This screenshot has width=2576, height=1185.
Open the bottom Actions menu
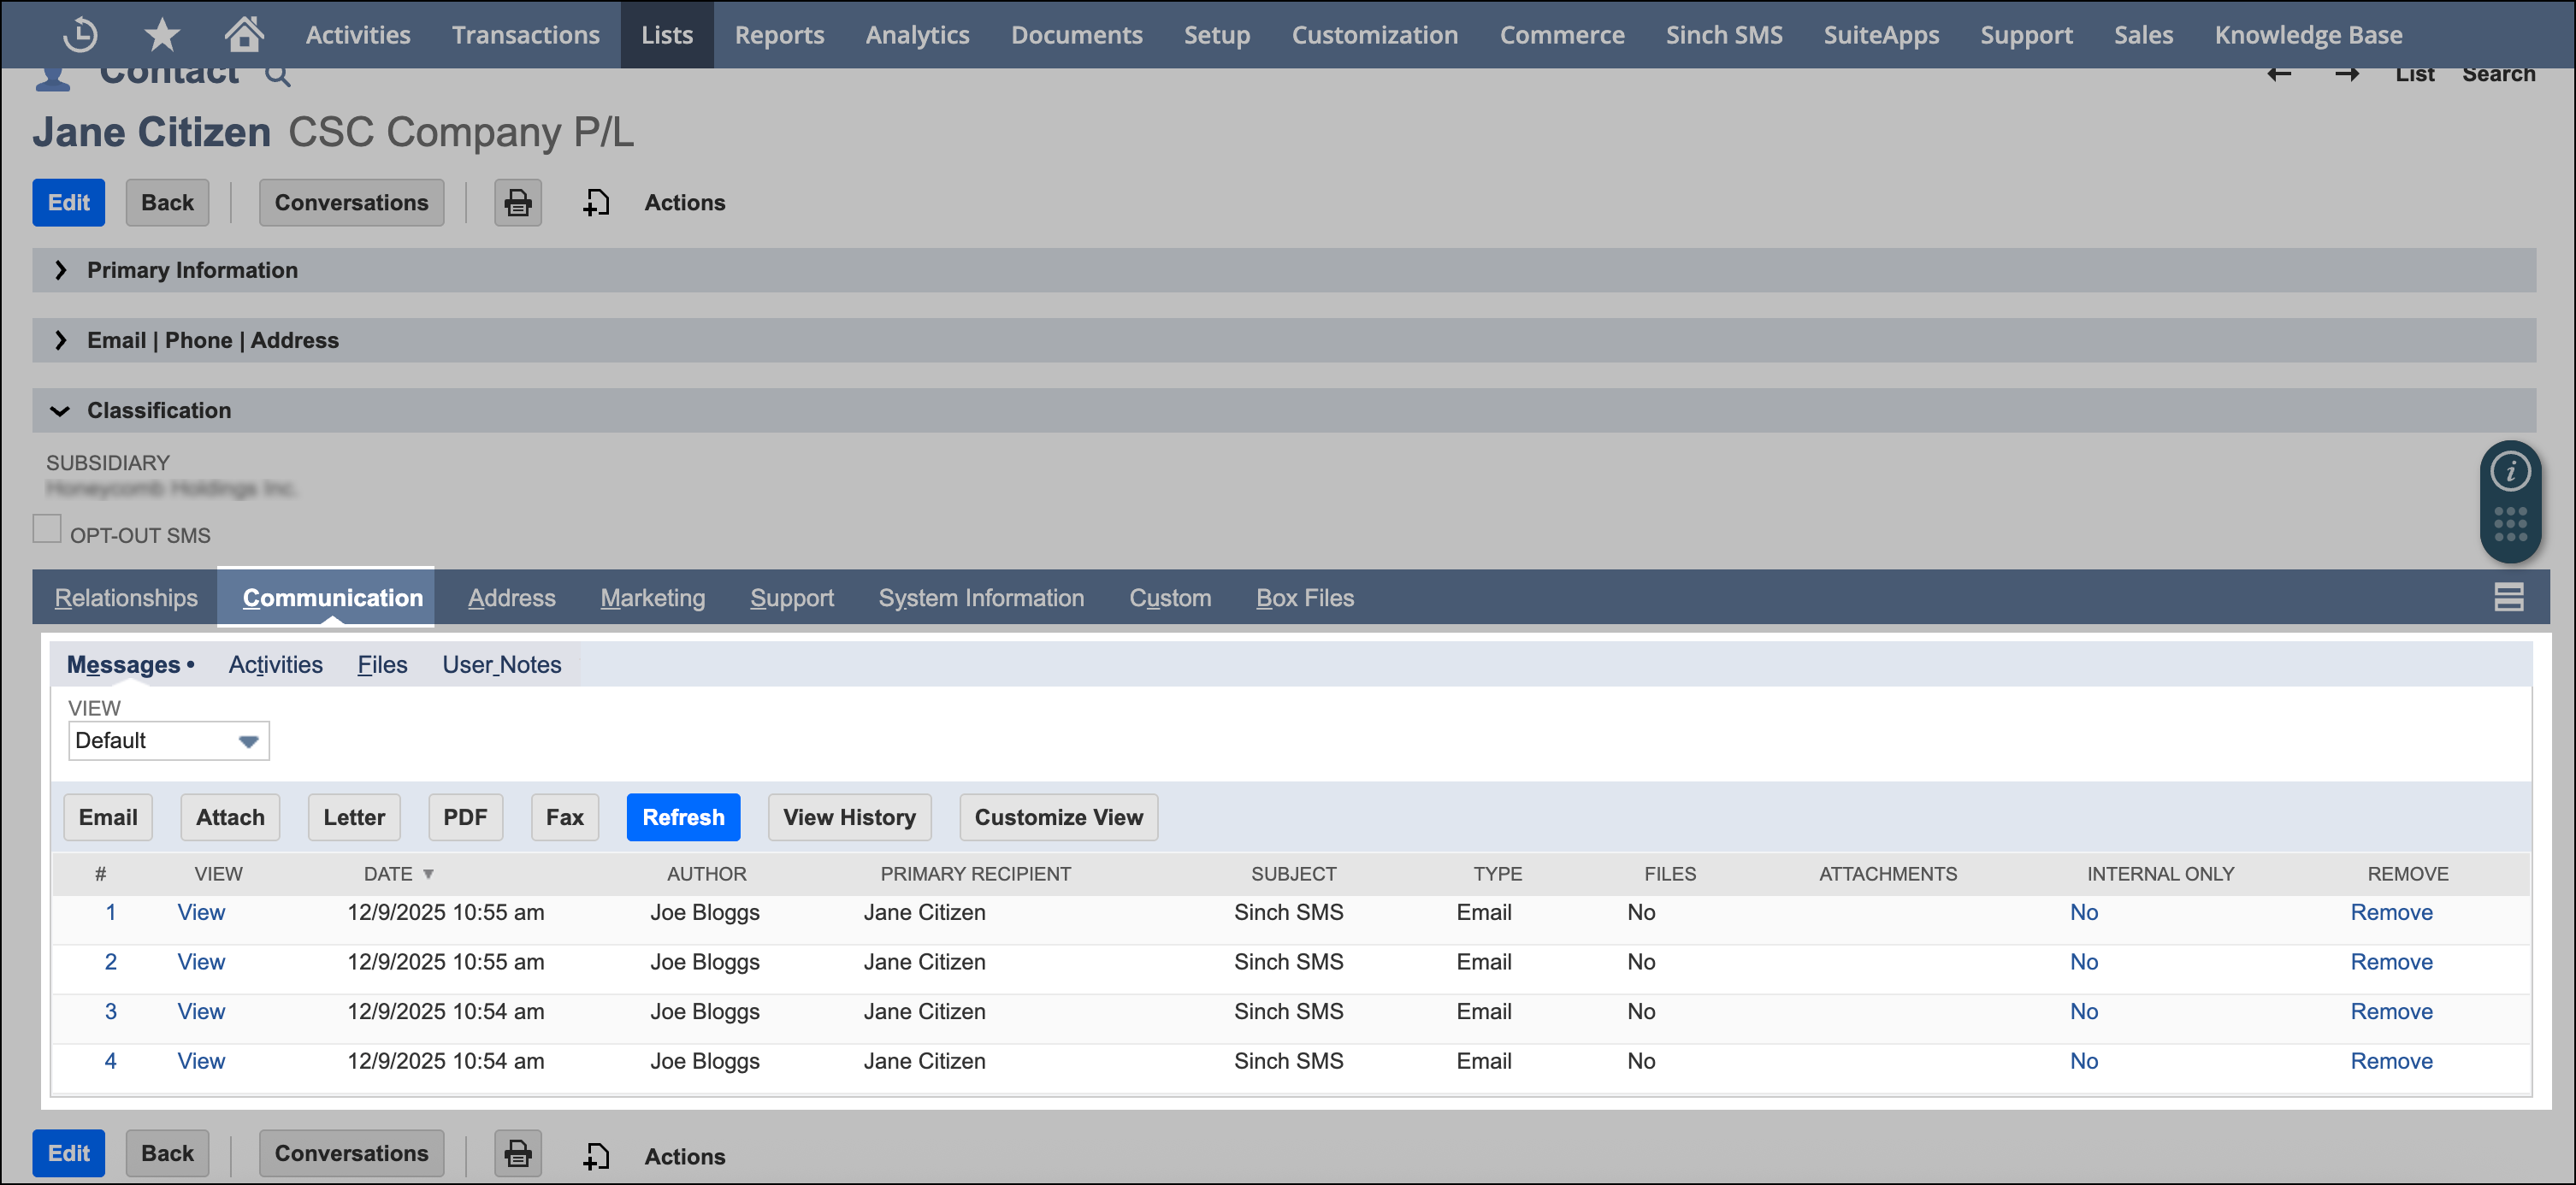coord(685,1156)
